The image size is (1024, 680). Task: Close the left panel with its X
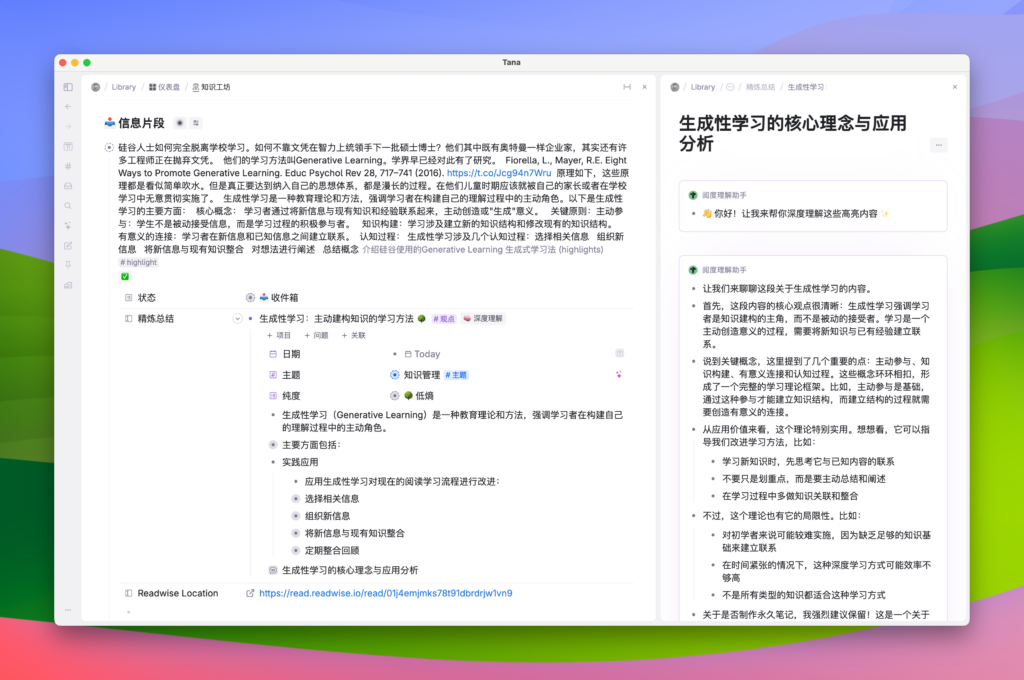645,87
